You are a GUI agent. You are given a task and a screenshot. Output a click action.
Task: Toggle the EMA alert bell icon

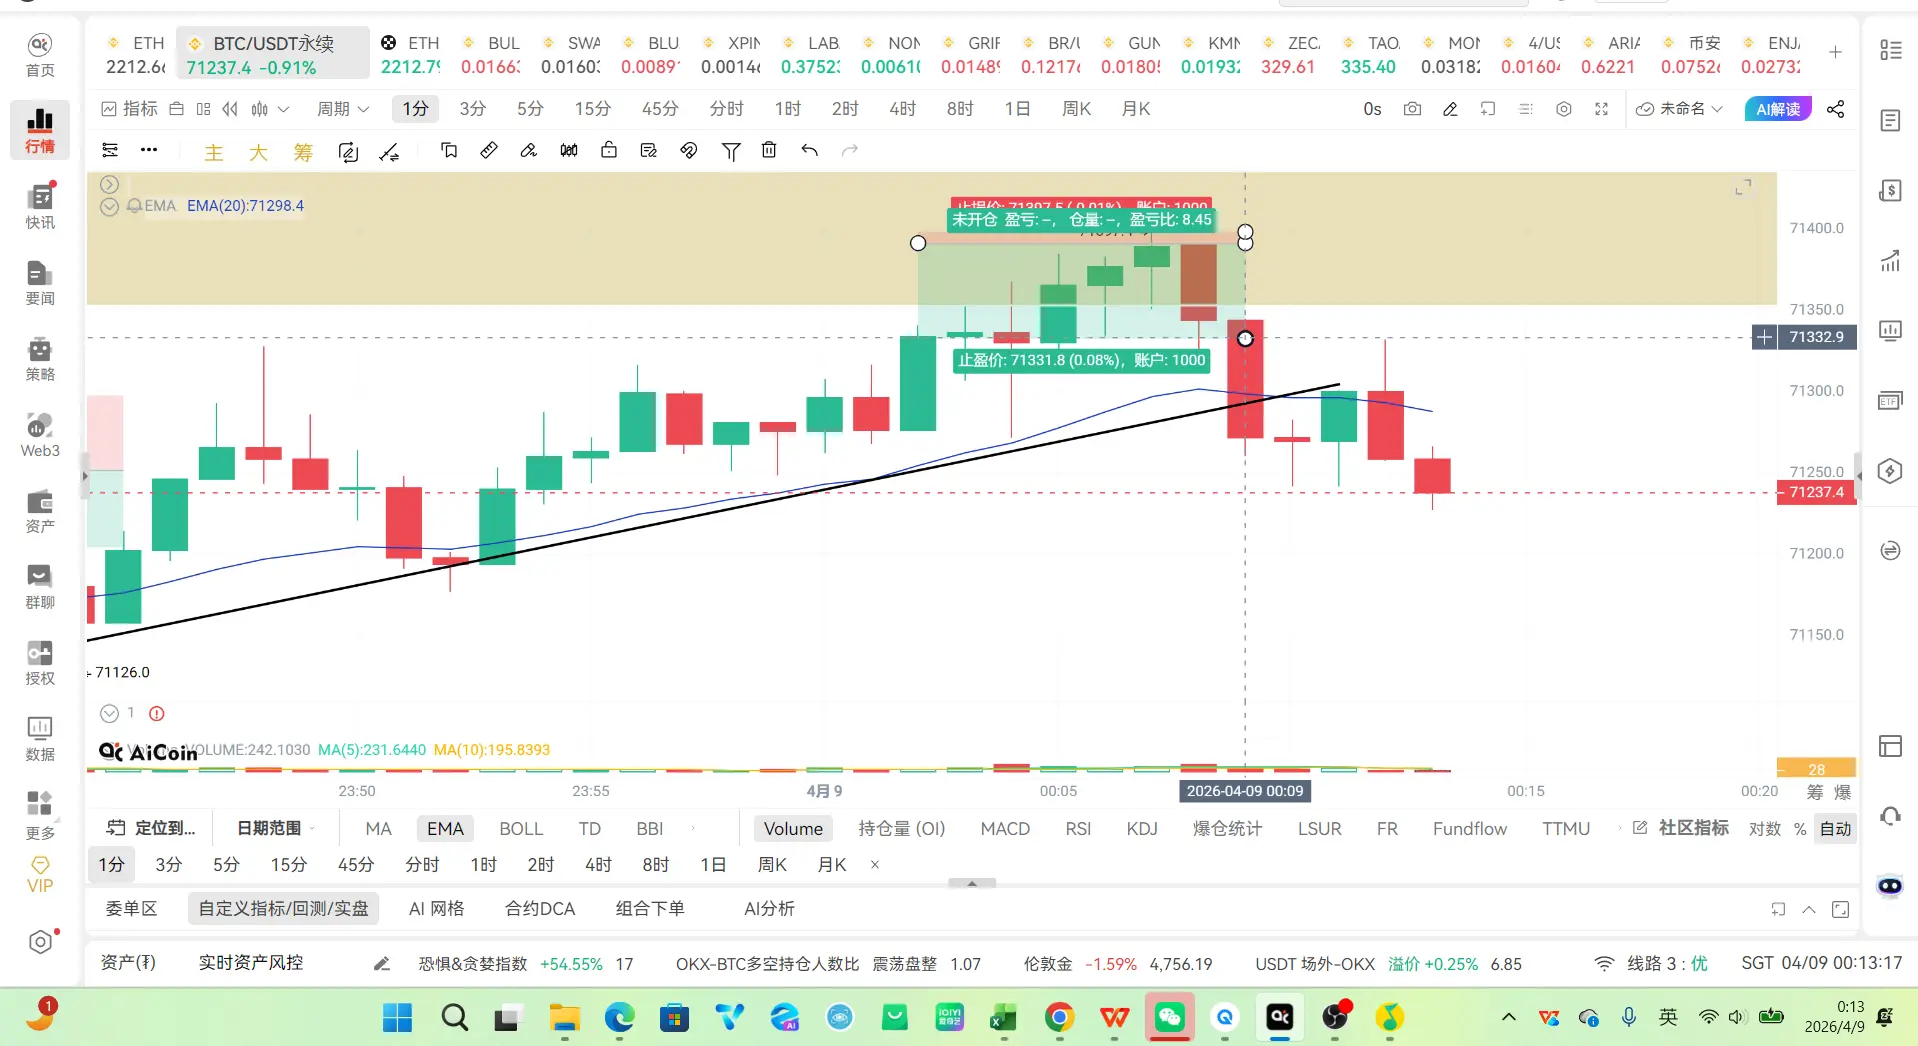pyautogui.click(x=135, y=206)
